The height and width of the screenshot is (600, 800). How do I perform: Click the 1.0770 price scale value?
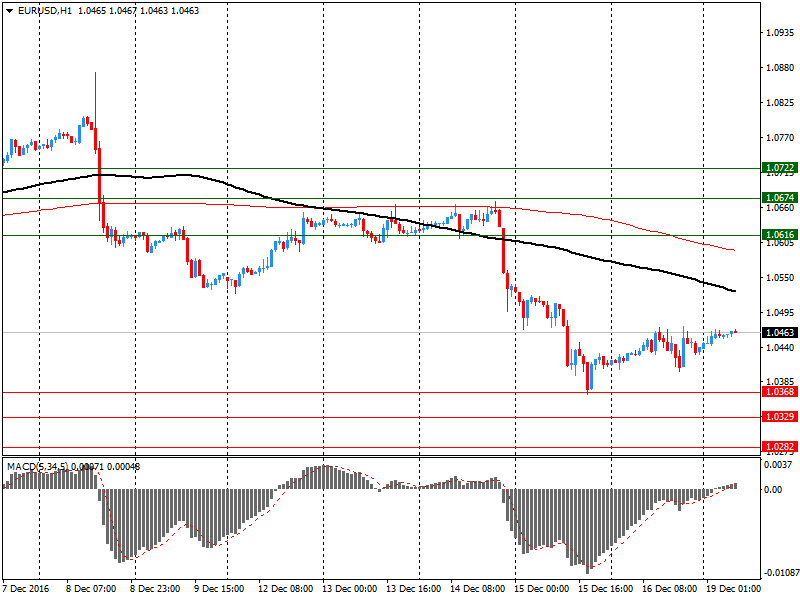pyautogui.click(x=780, y=138)
